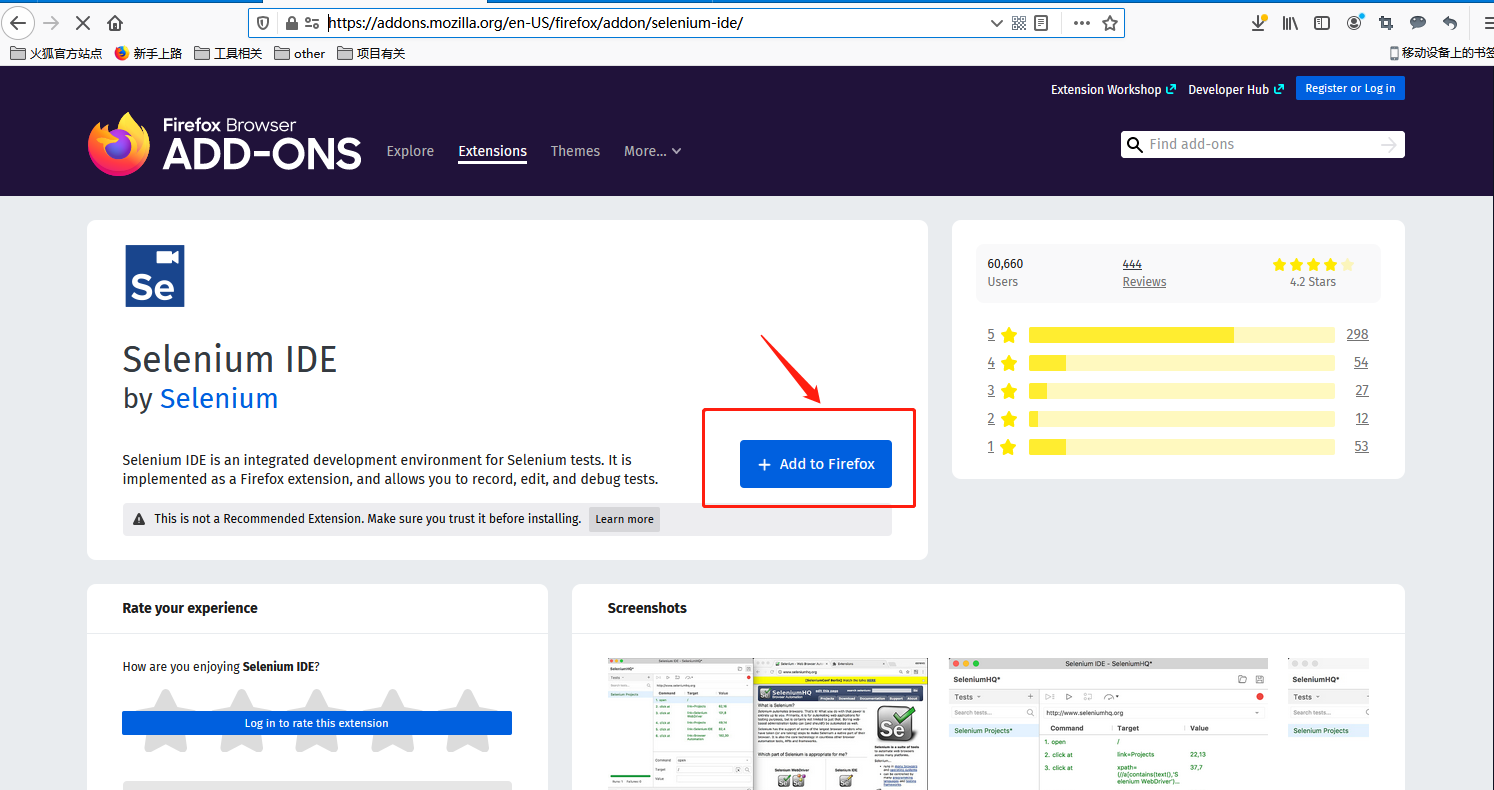Viewport: 1494px width, 790px height.
Task: Open the downloads panel arrow icon
Action: (x=1259, y=22)
